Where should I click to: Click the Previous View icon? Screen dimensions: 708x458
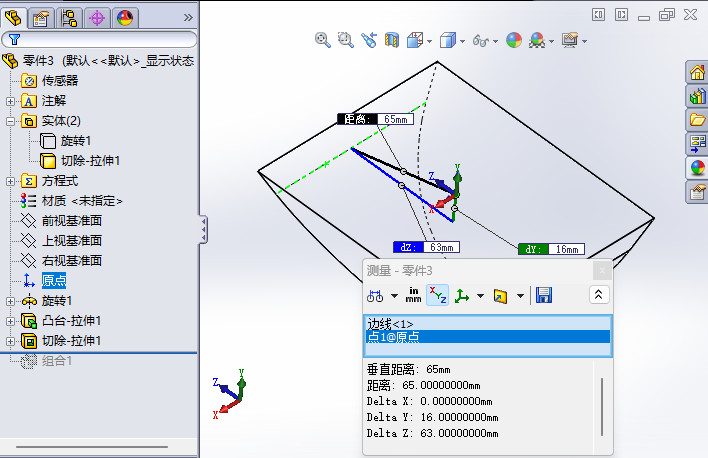pos(369,40)
